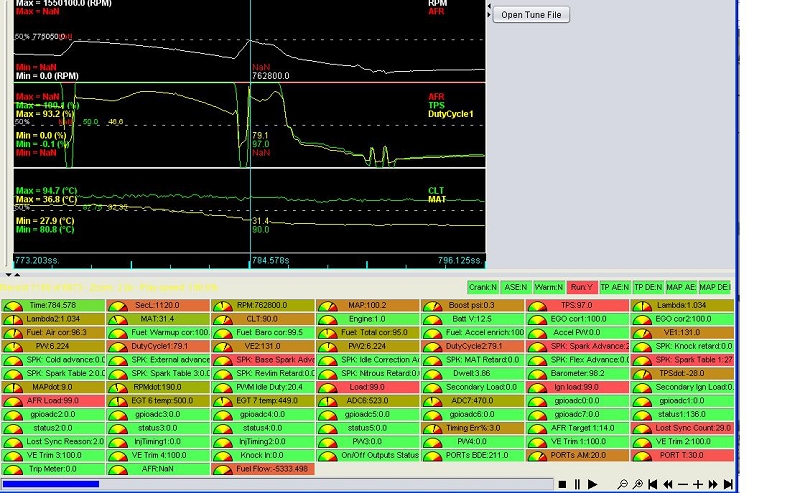Pause the log playback
The height and width of the screenshot is (493, 800).
pos(577,484)
